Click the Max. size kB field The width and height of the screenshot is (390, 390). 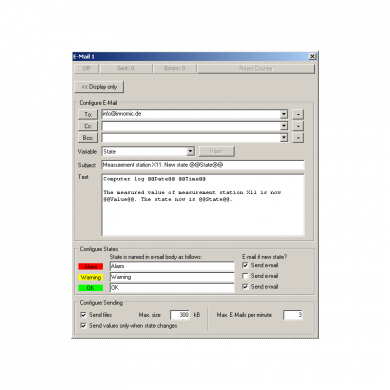tap(180, 315)
